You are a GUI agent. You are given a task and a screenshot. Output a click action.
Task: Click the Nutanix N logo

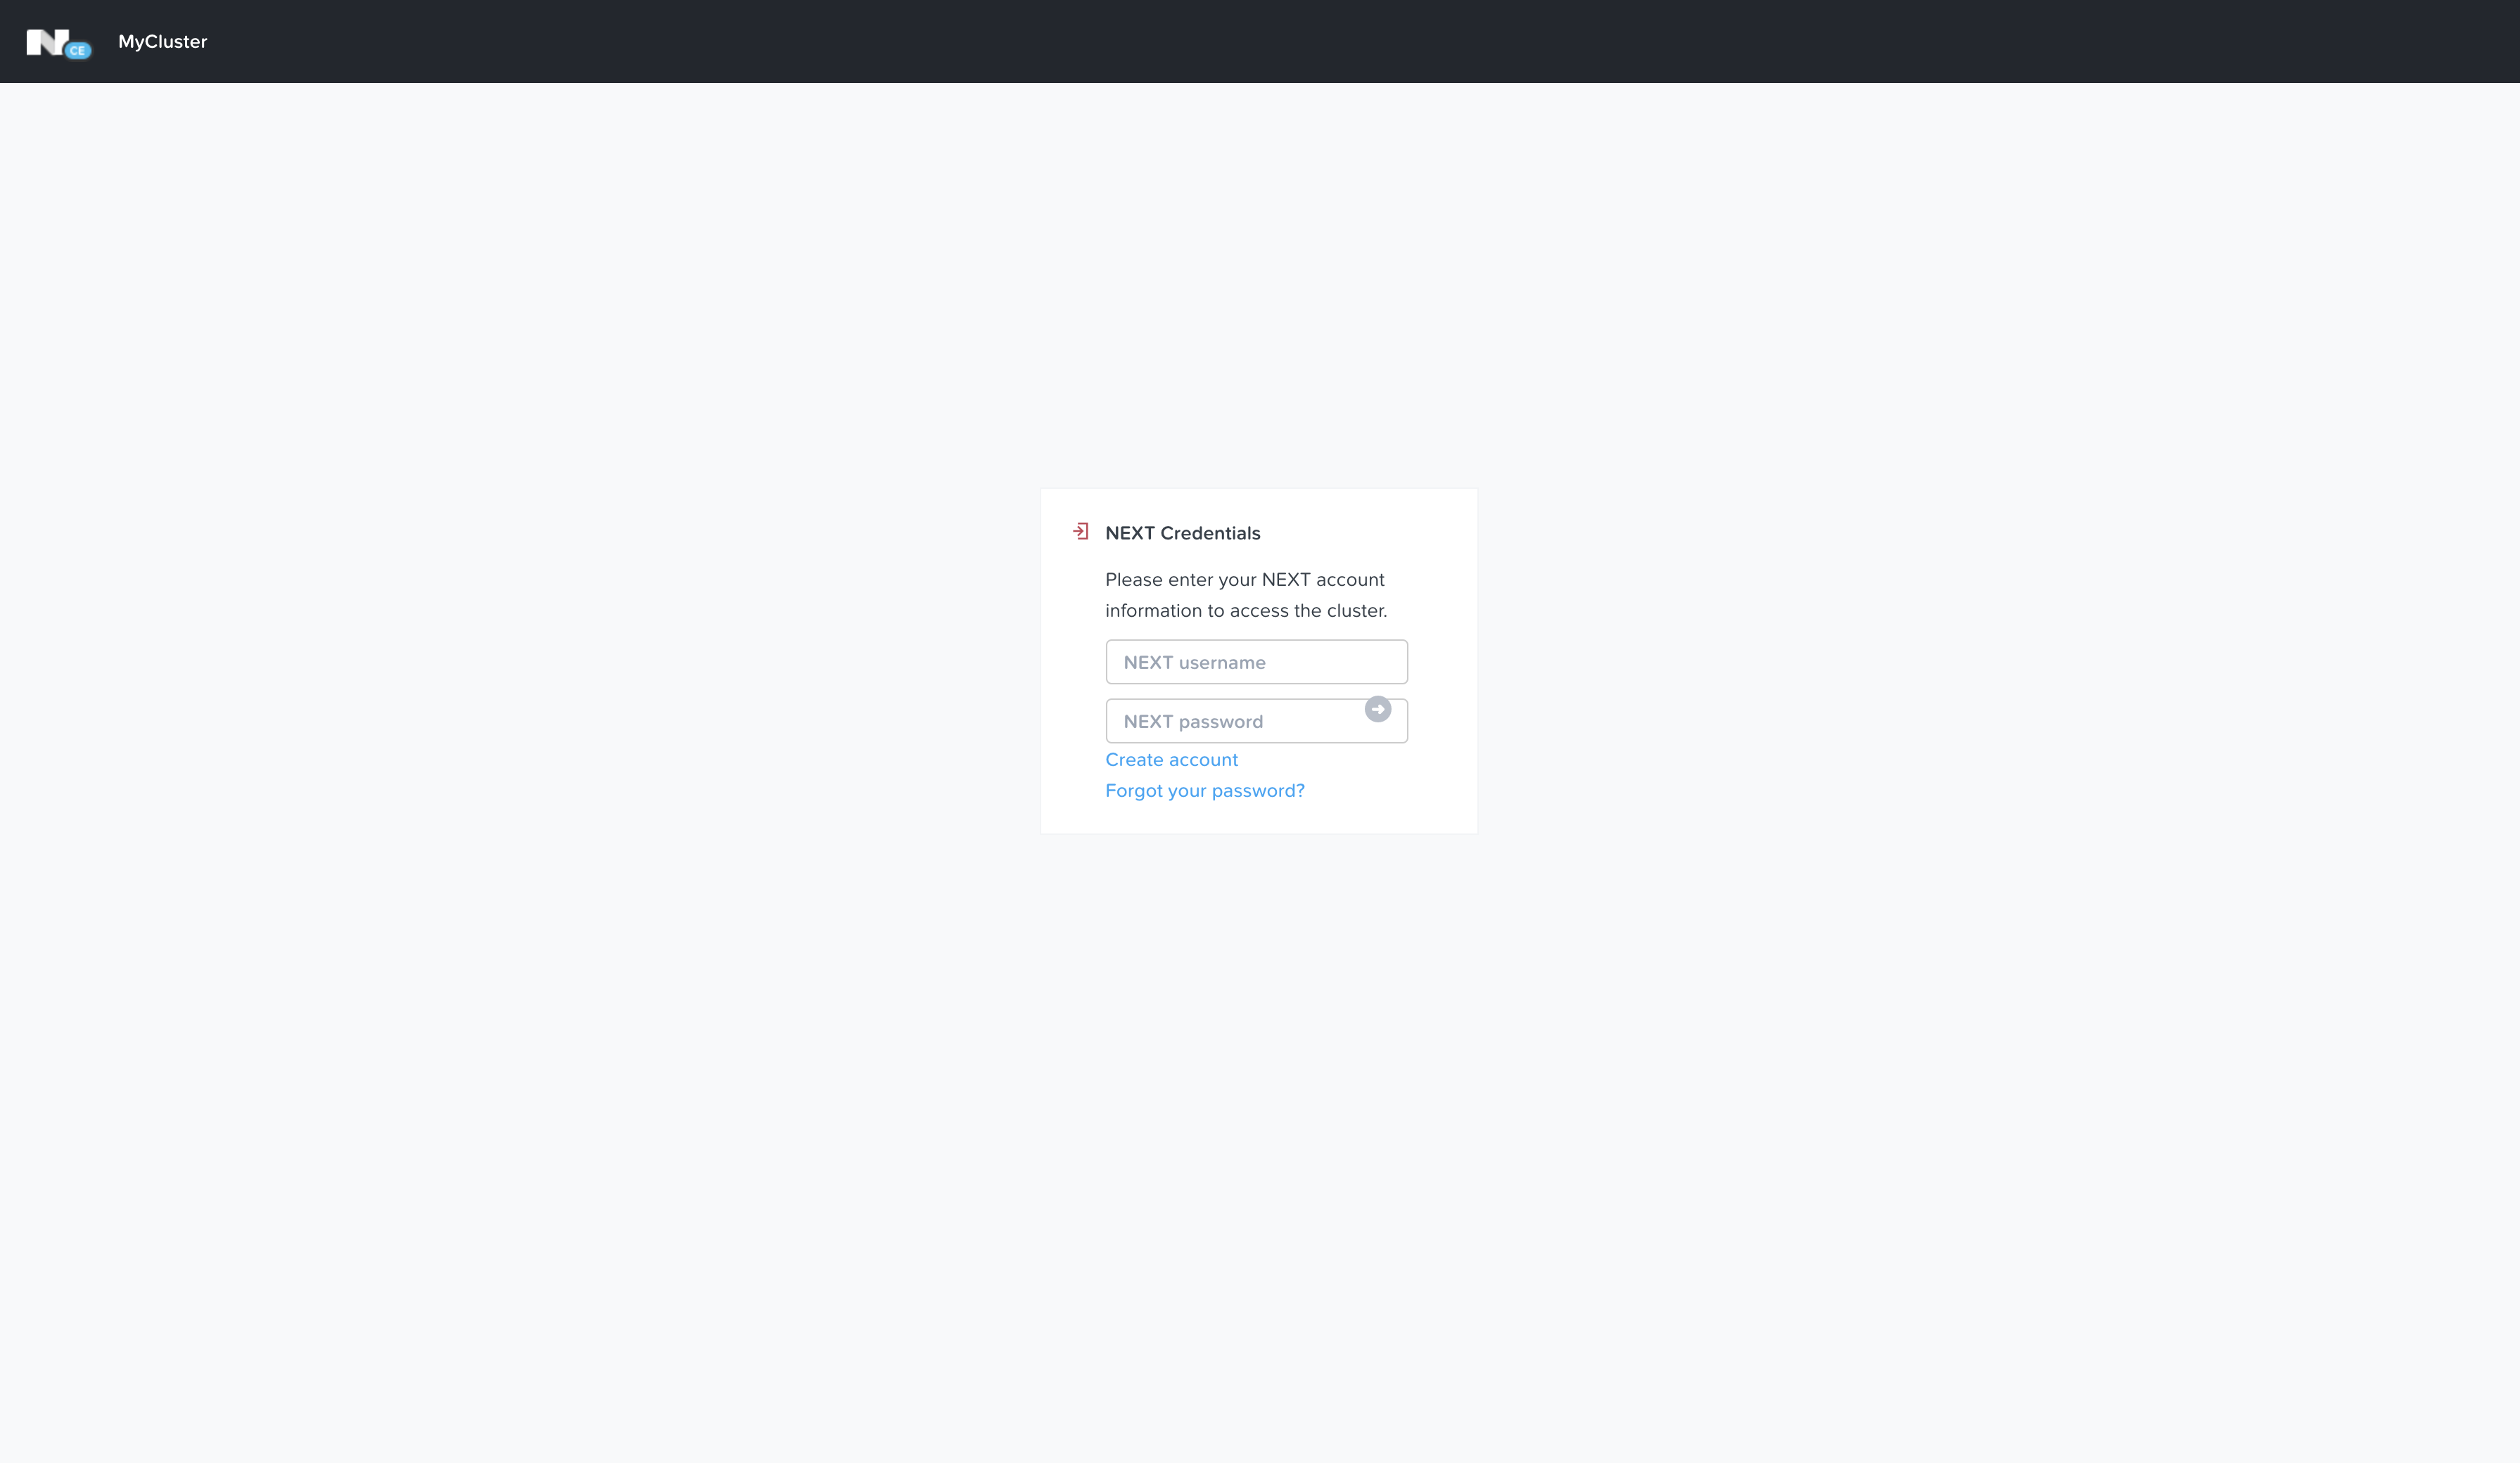46,42
